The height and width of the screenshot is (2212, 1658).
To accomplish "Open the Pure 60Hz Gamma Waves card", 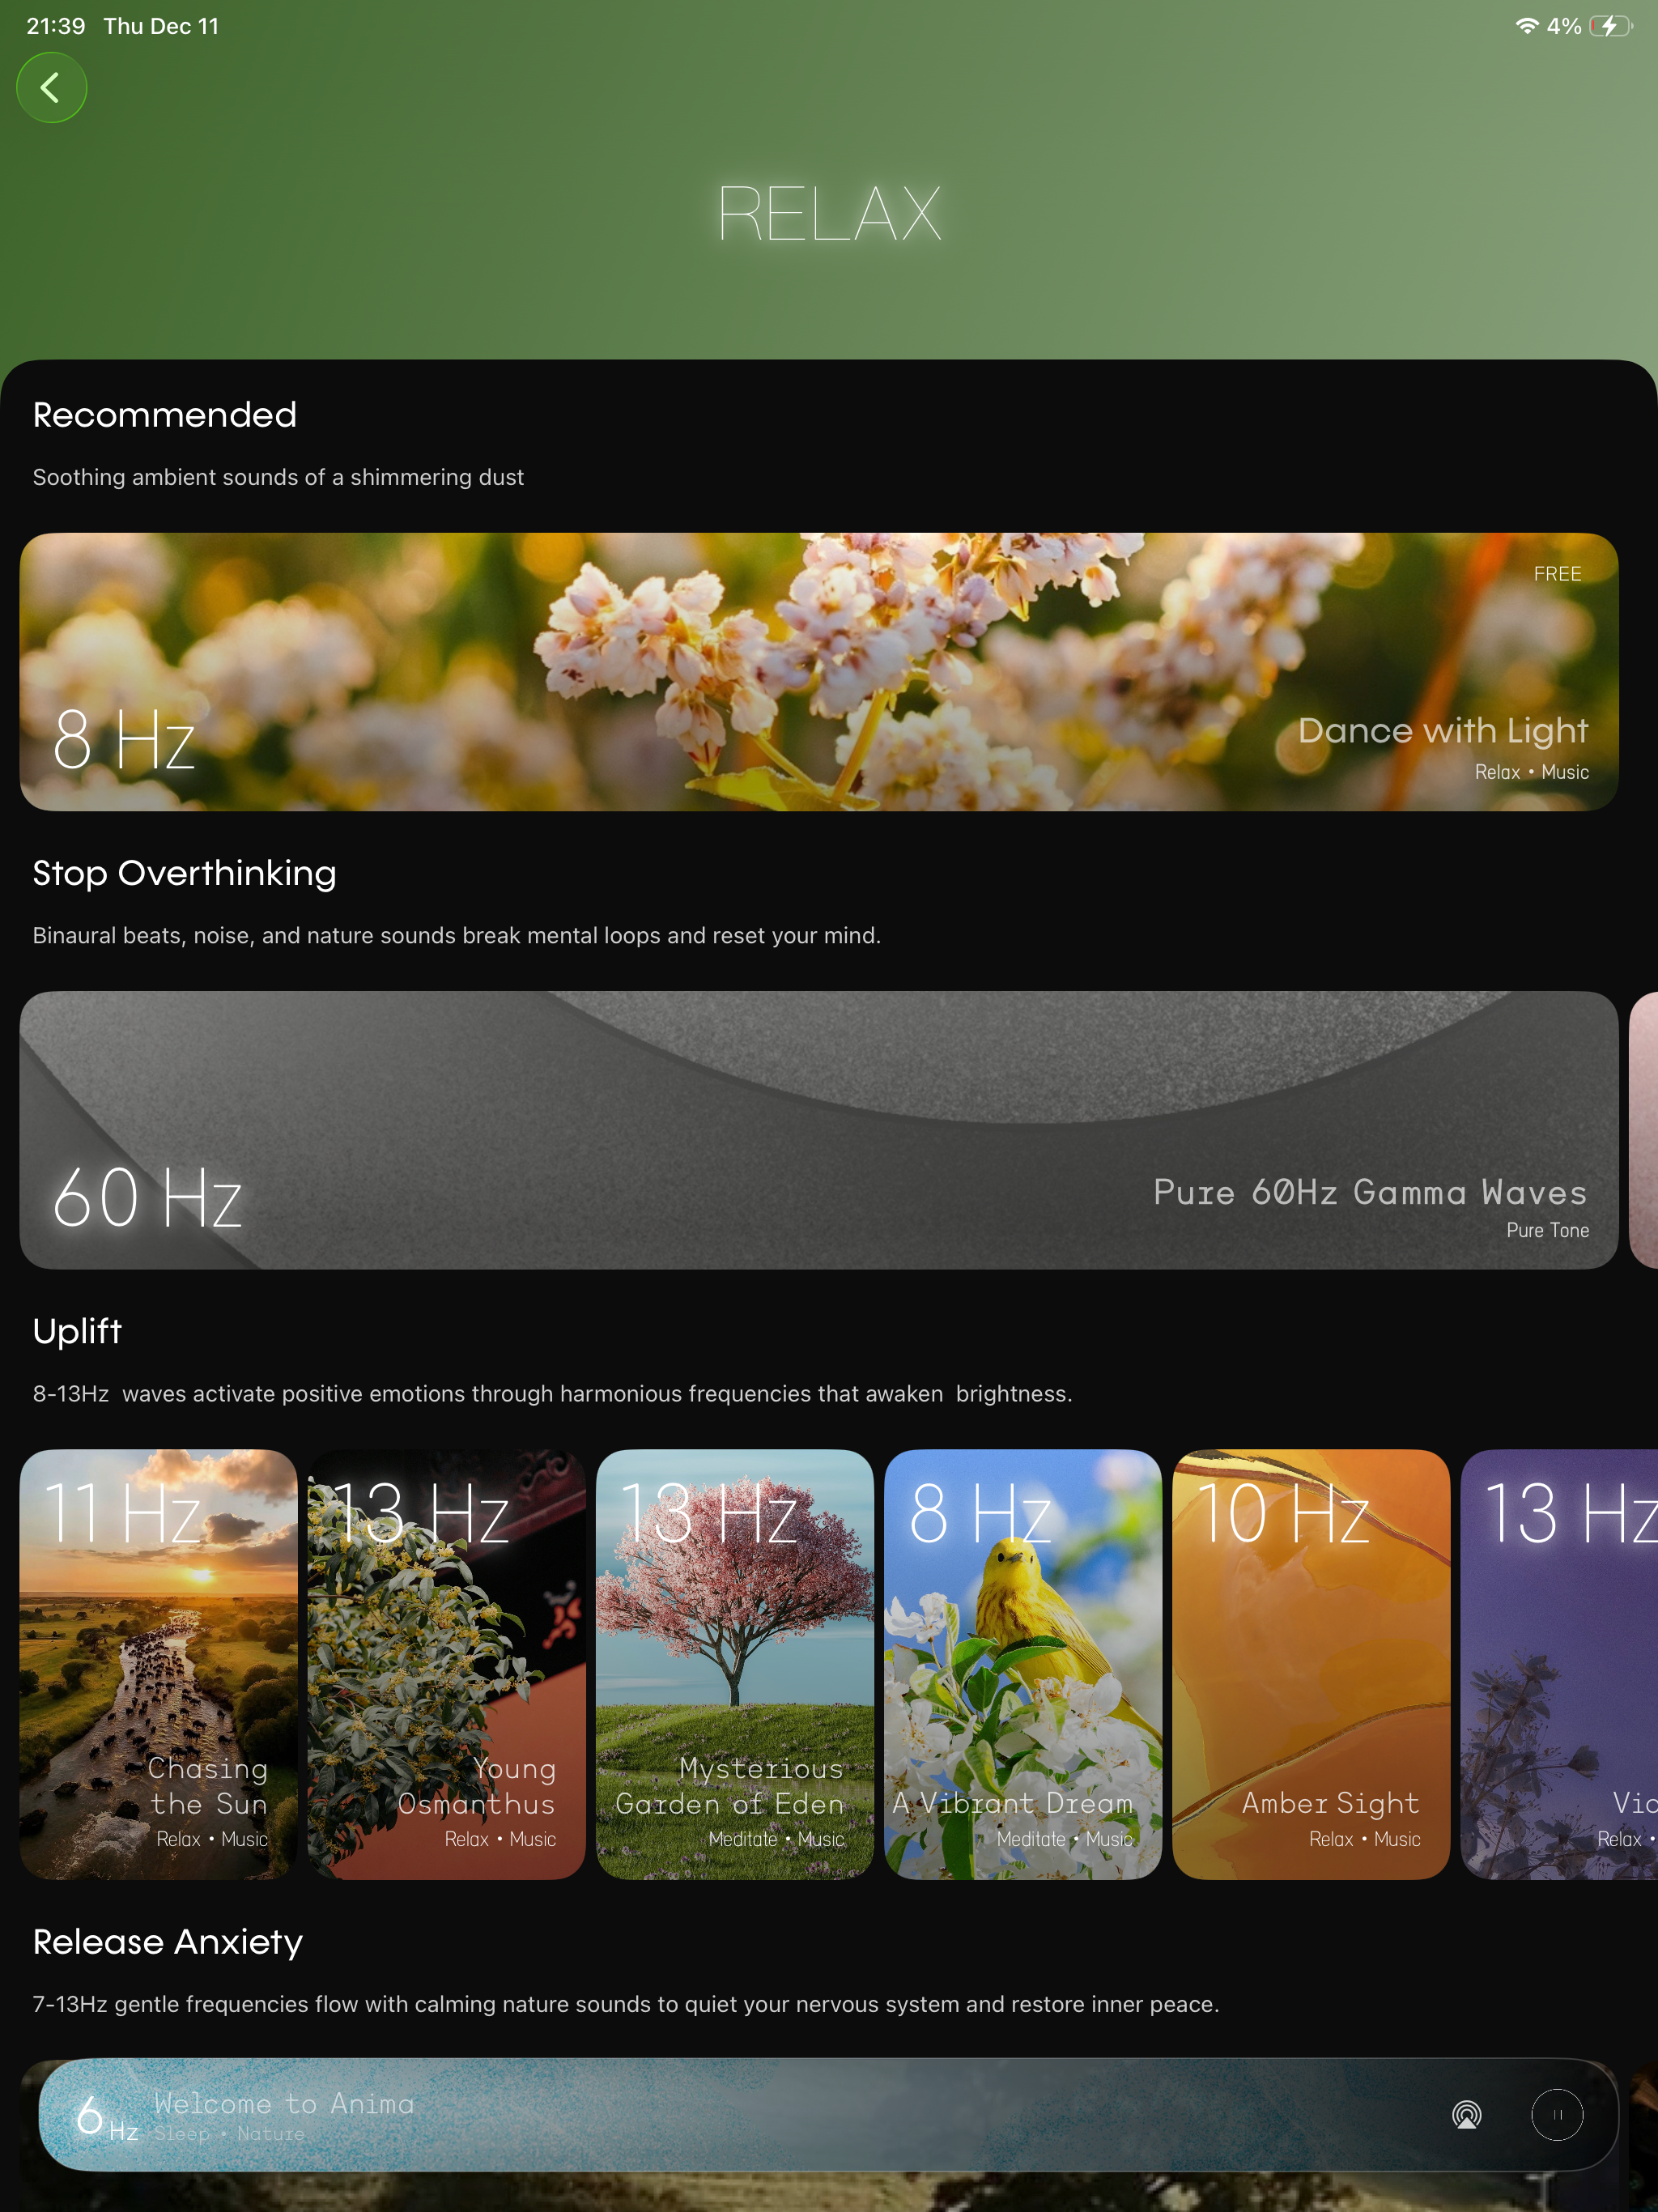I will tap(819, 1130).
